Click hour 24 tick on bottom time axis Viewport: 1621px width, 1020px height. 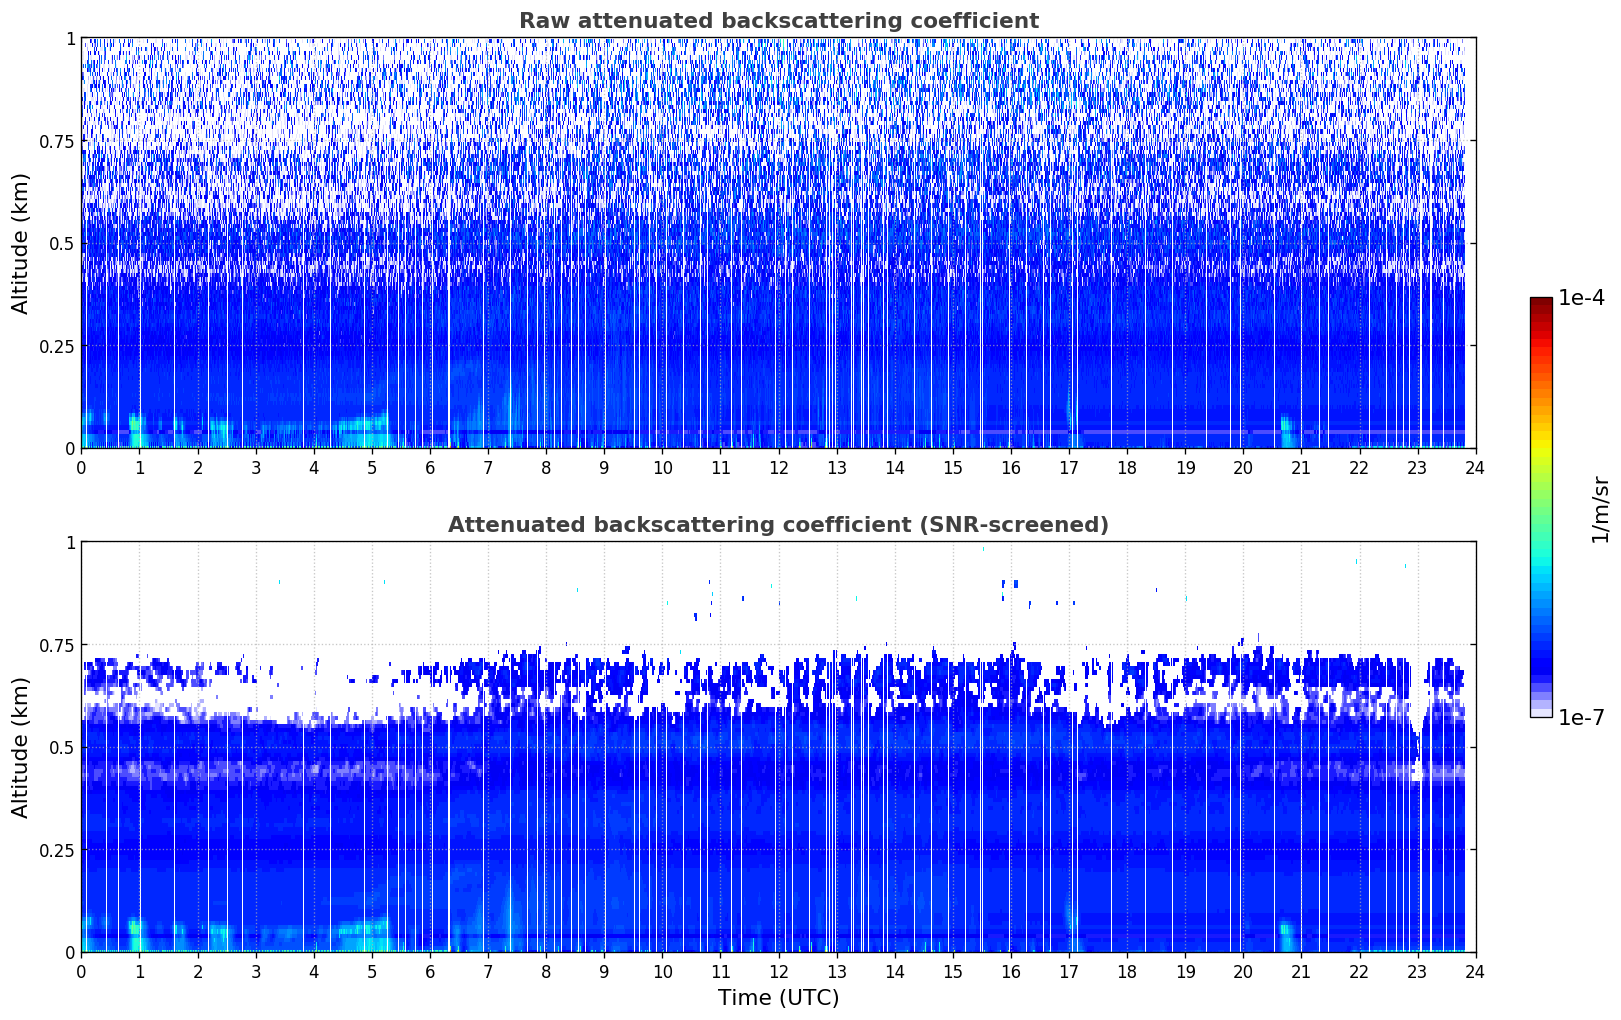pyautogui.click(x=1475, y=972)
